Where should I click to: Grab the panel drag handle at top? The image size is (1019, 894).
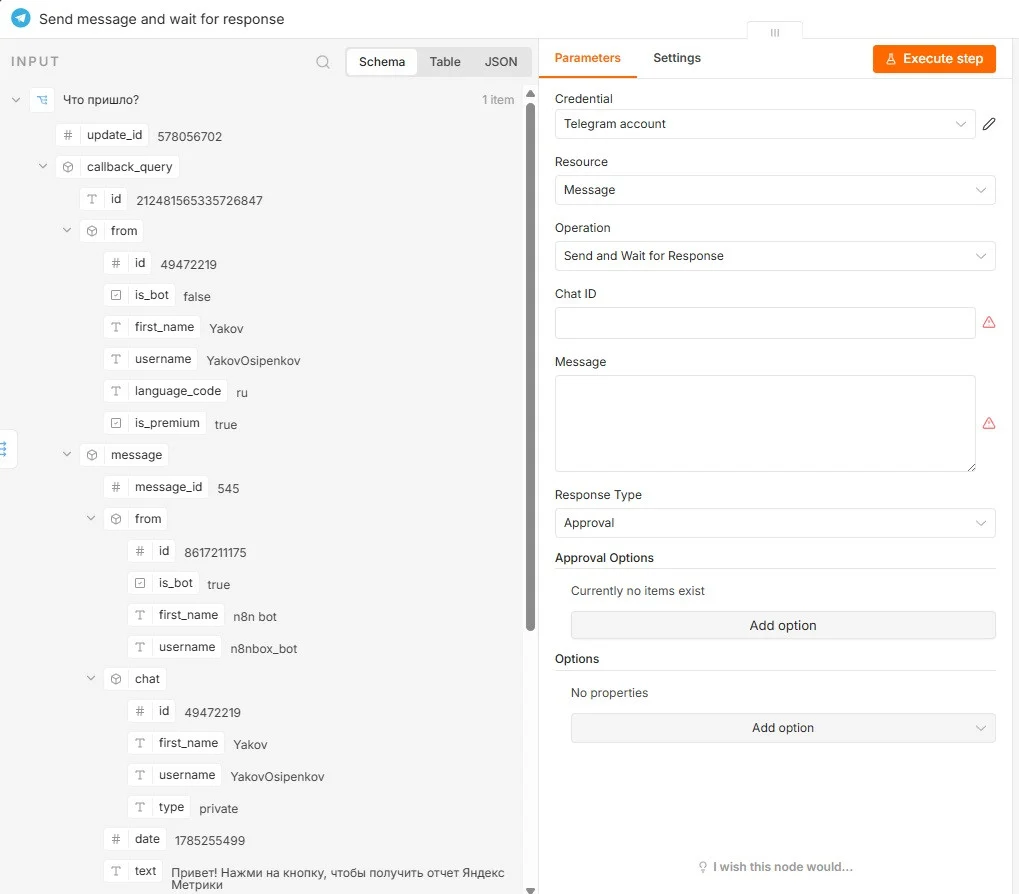click(775, 32)
